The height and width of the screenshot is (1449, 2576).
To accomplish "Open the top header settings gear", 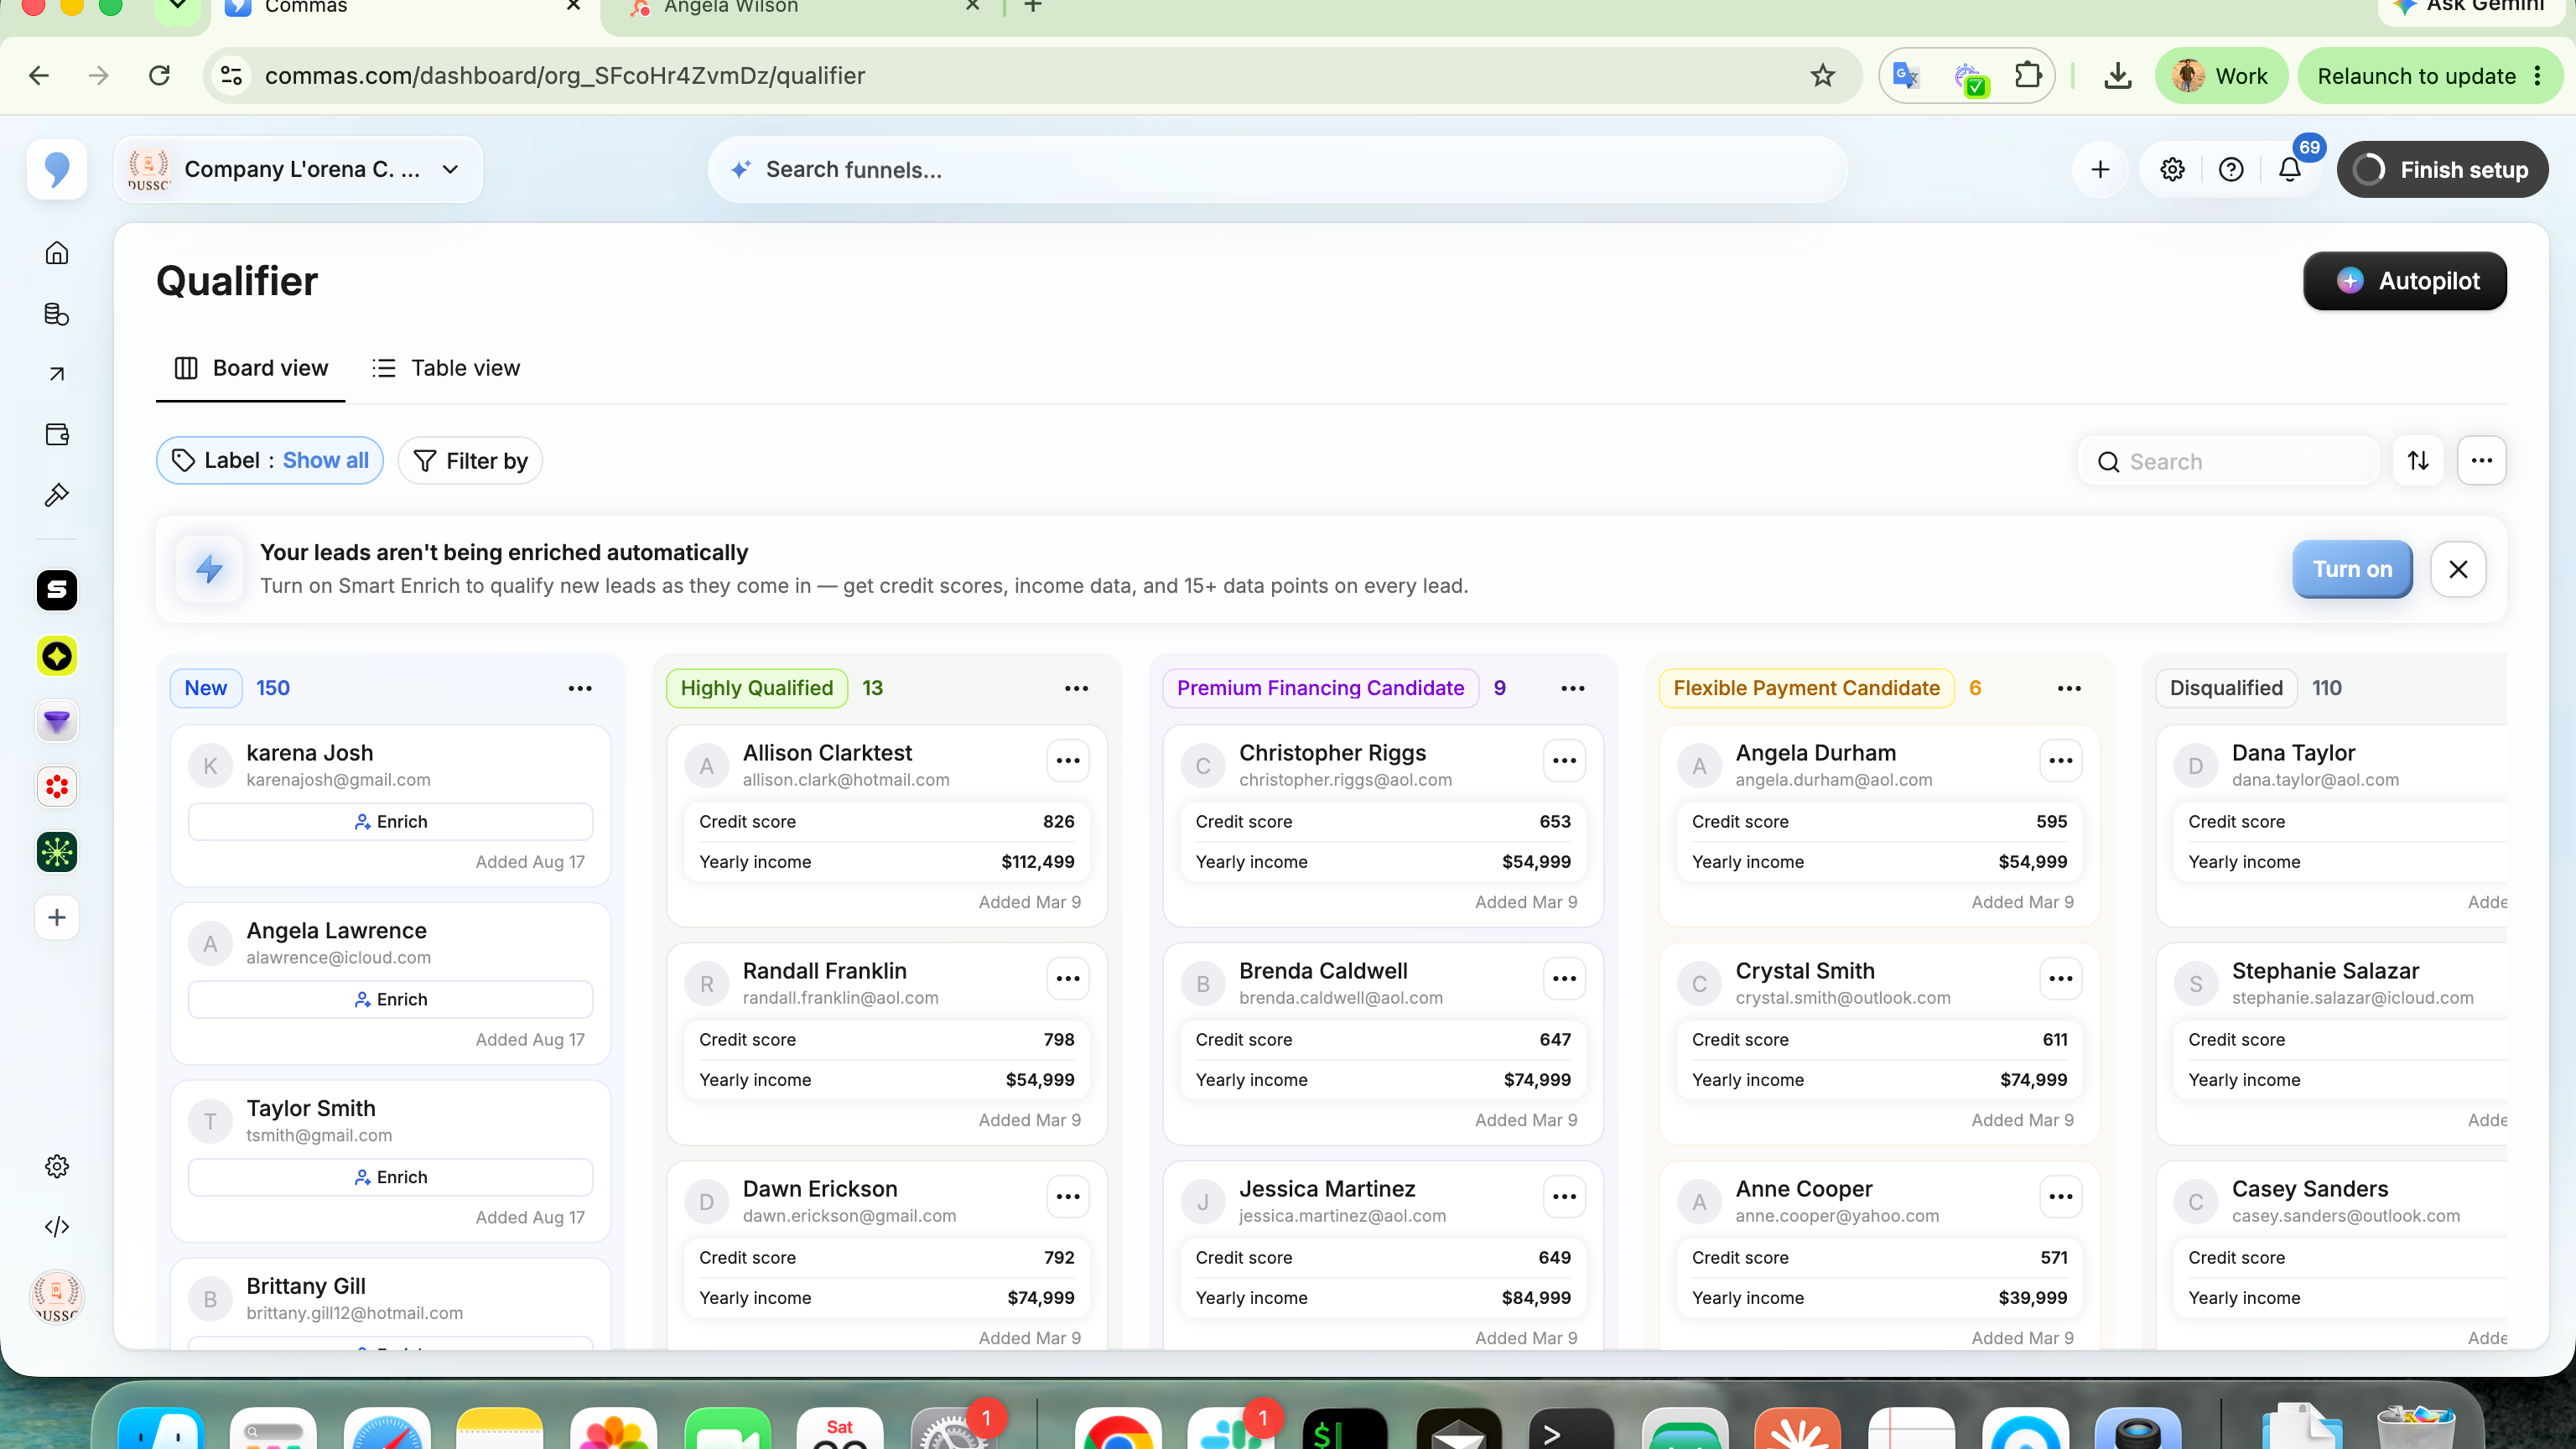I will (x=2172, y=169).
